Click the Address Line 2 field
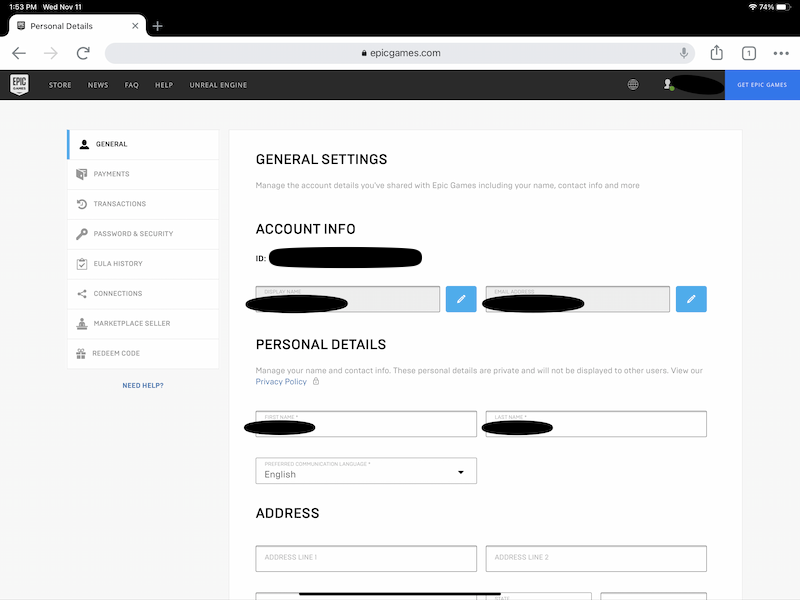 pos(596,559)
